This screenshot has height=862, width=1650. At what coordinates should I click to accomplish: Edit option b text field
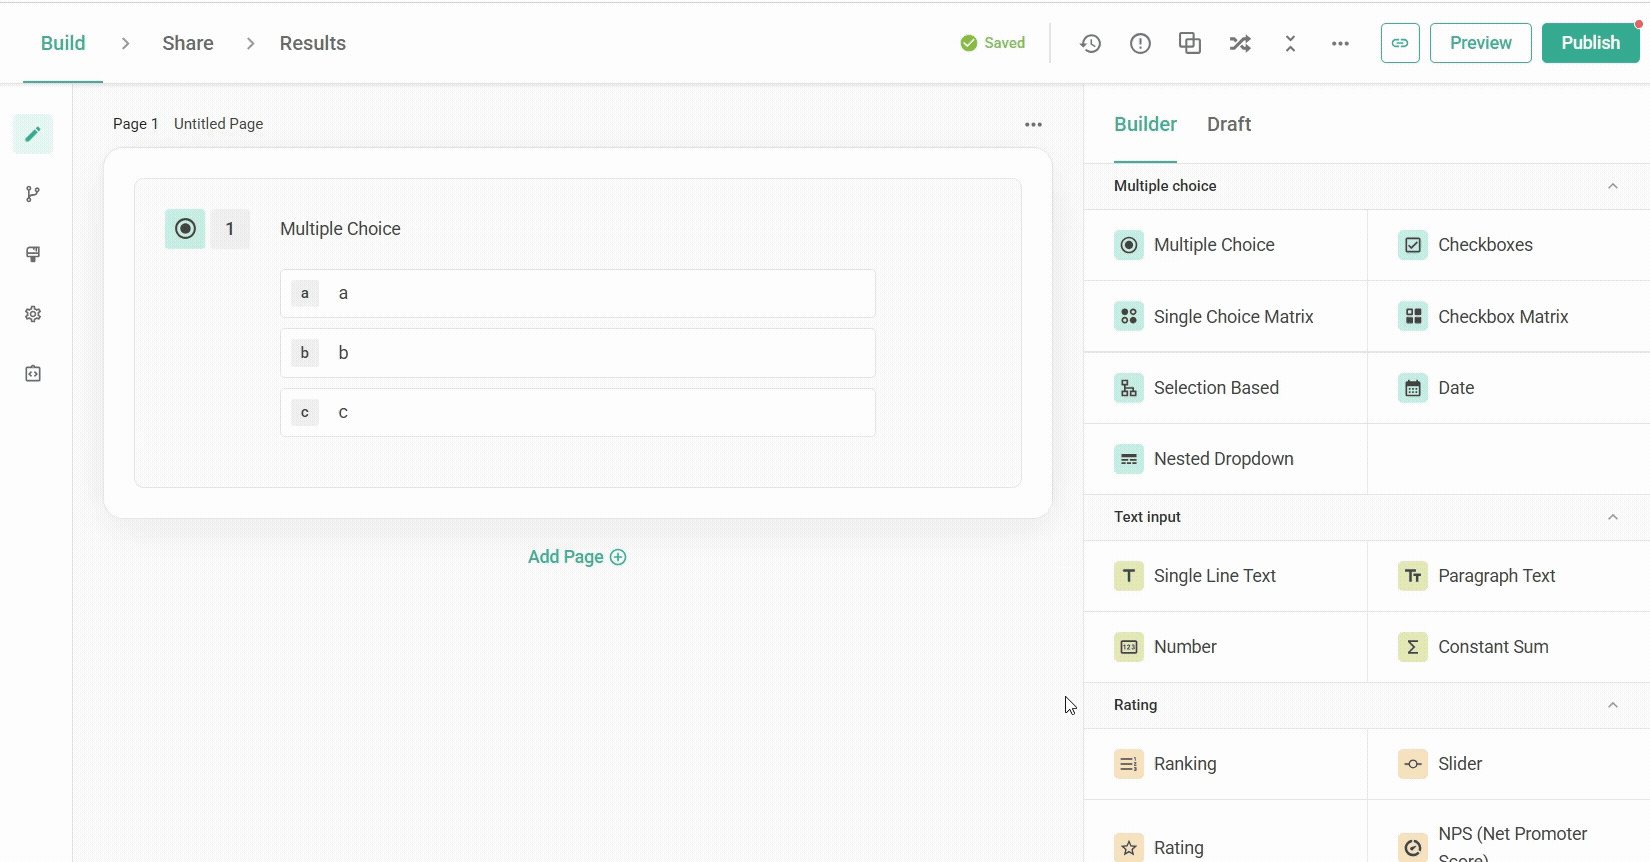click(x=578, y=353)
